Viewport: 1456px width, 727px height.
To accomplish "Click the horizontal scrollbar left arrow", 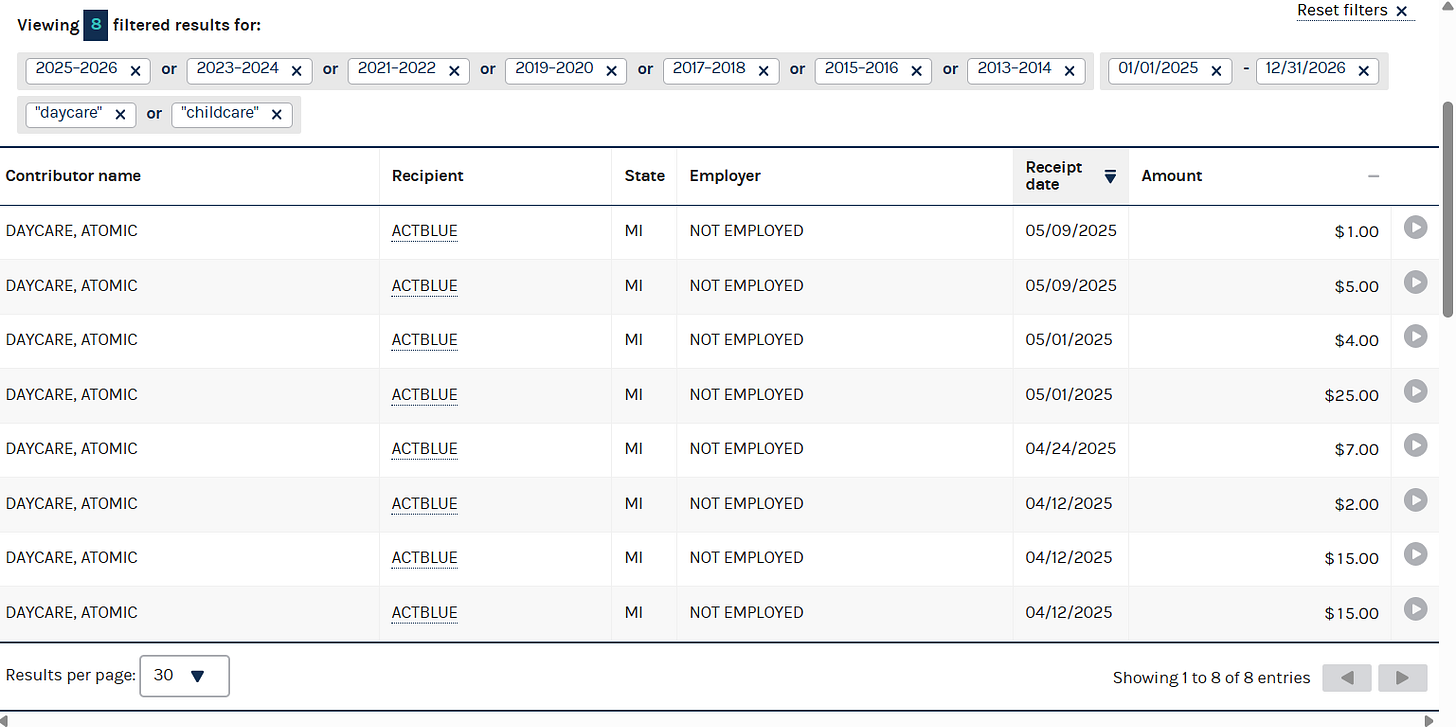I will pos(5,720).
